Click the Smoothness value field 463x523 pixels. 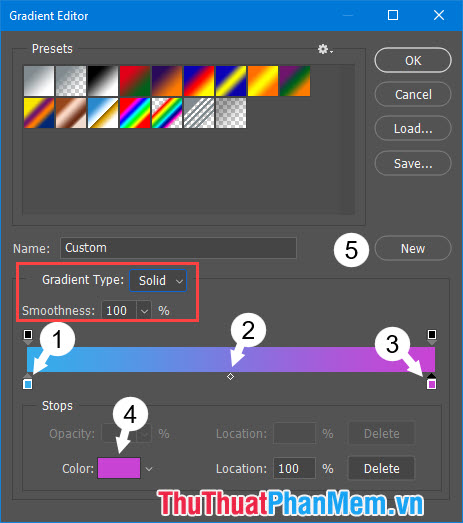(x=119, y=311)
